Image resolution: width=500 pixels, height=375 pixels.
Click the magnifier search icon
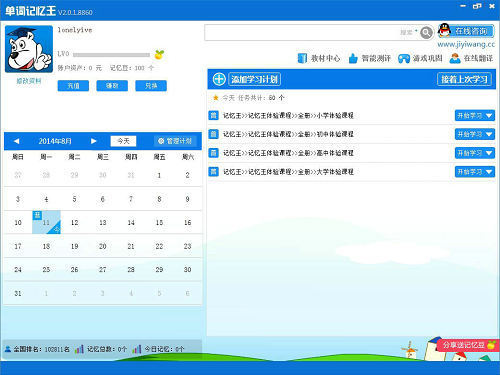426,32
